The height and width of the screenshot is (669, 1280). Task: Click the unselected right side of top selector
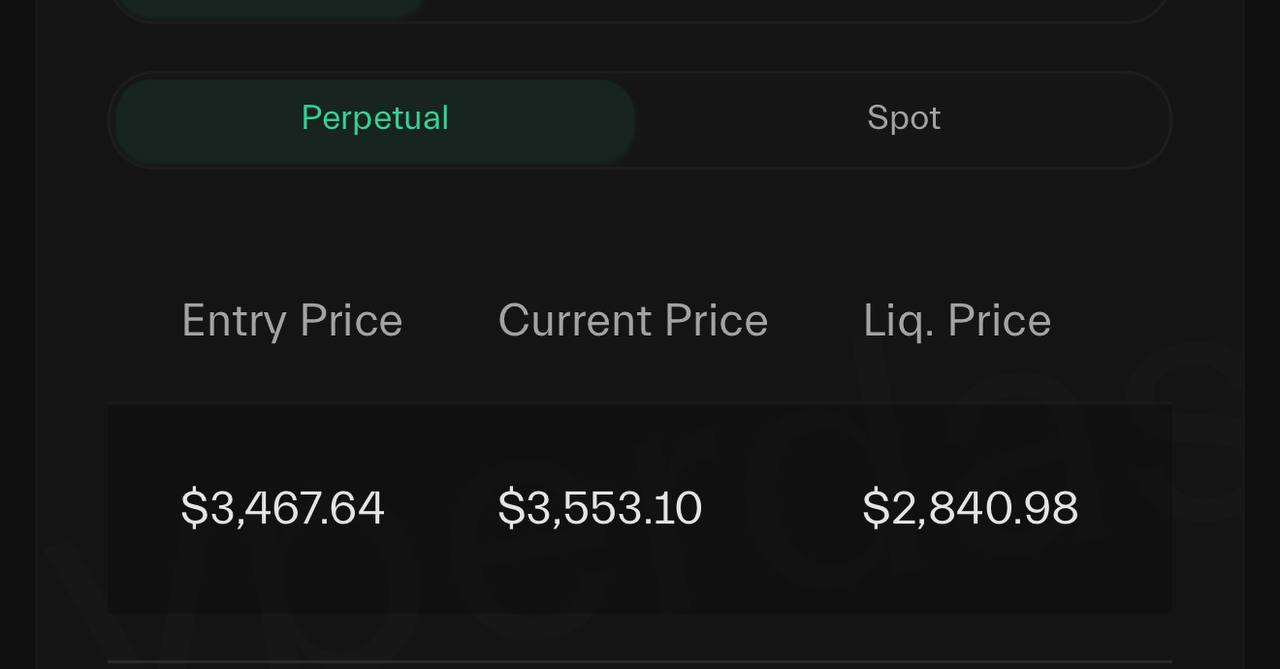point(800,8)
